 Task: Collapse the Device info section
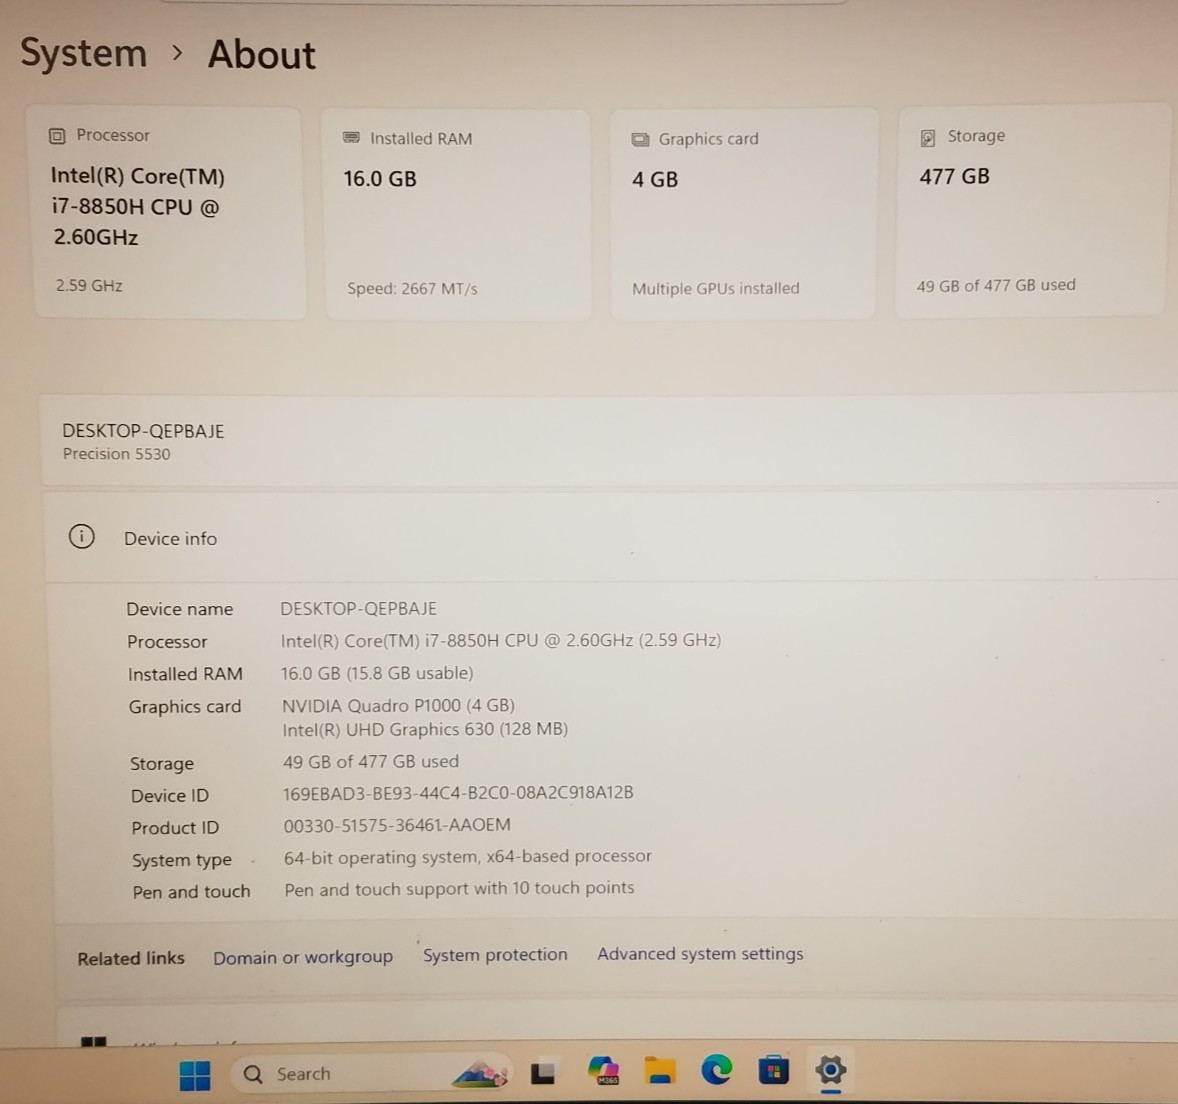tap(612, 538)
